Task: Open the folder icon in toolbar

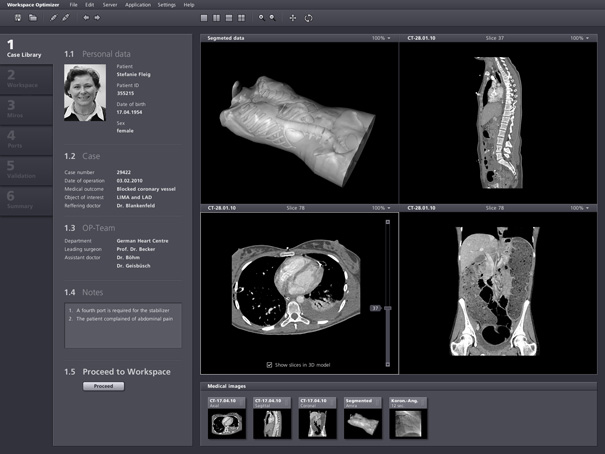Action: pyautogui.click(x=33, y=18)
